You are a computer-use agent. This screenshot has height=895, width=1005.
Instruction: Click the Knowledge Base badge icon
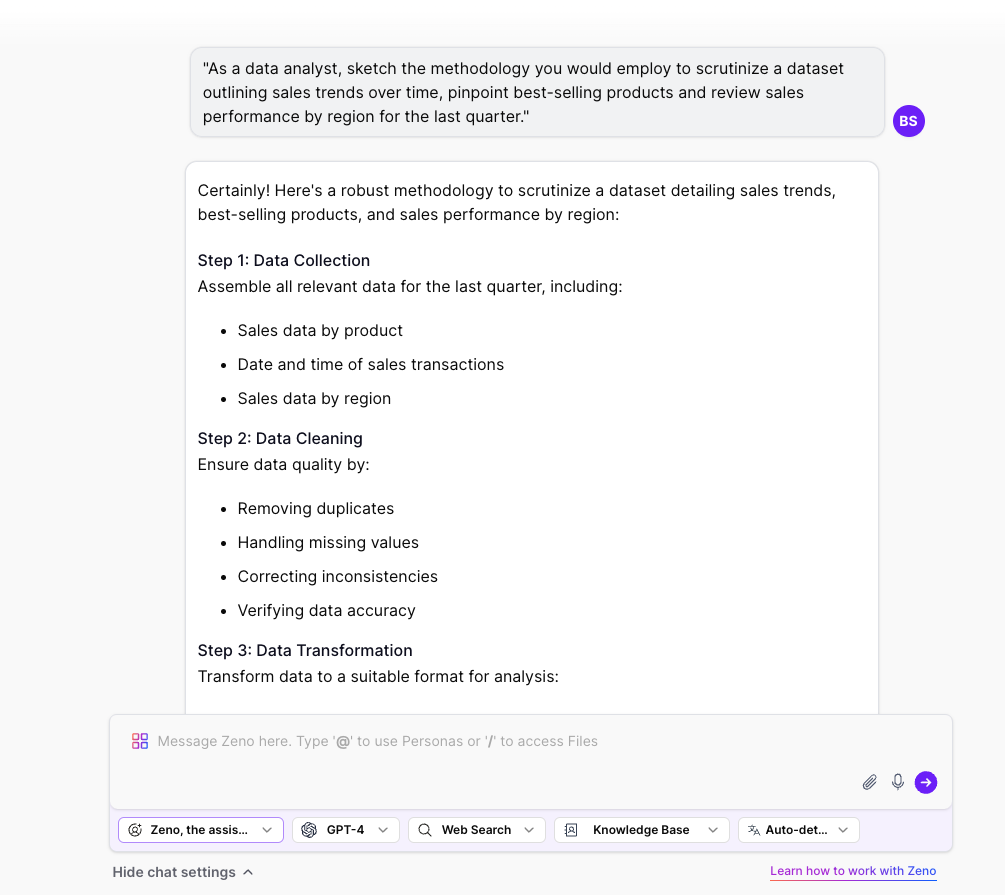(570, 829)
